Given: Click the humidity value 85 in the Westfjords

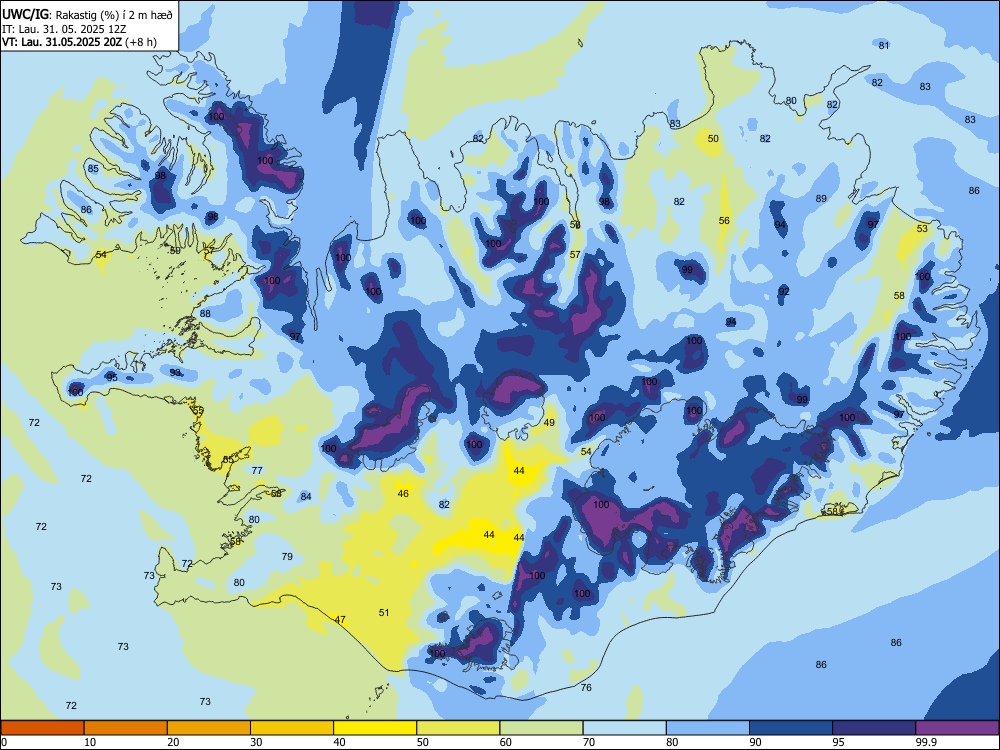Looking at the screenshot, I should pyautogui.click(x=93, y=169).
